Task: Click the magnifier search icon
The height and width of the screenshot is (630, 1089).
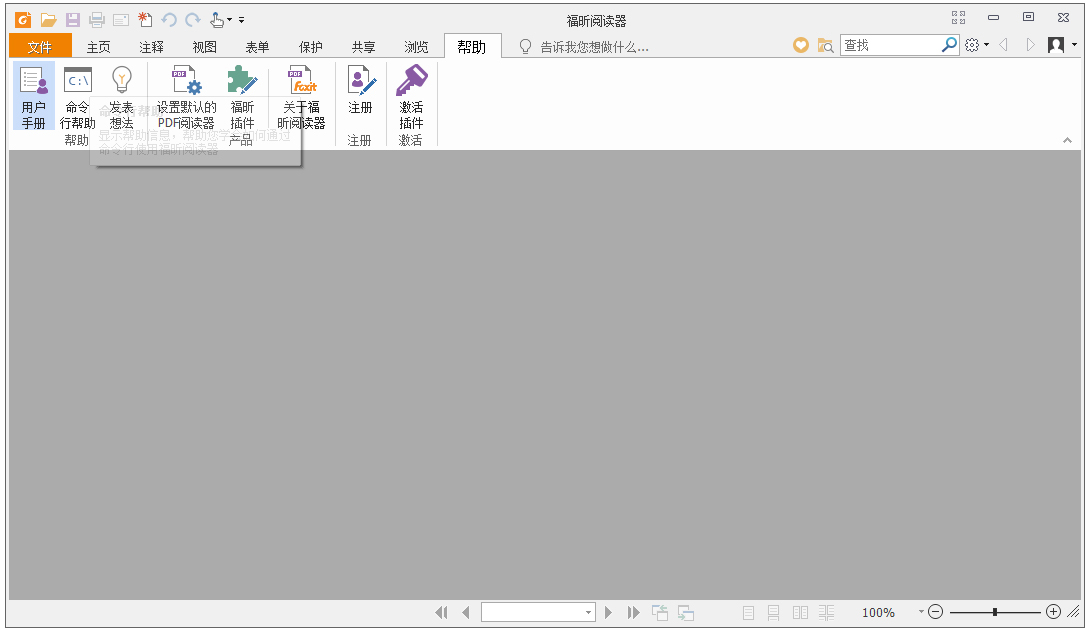Action: point(949,45)
